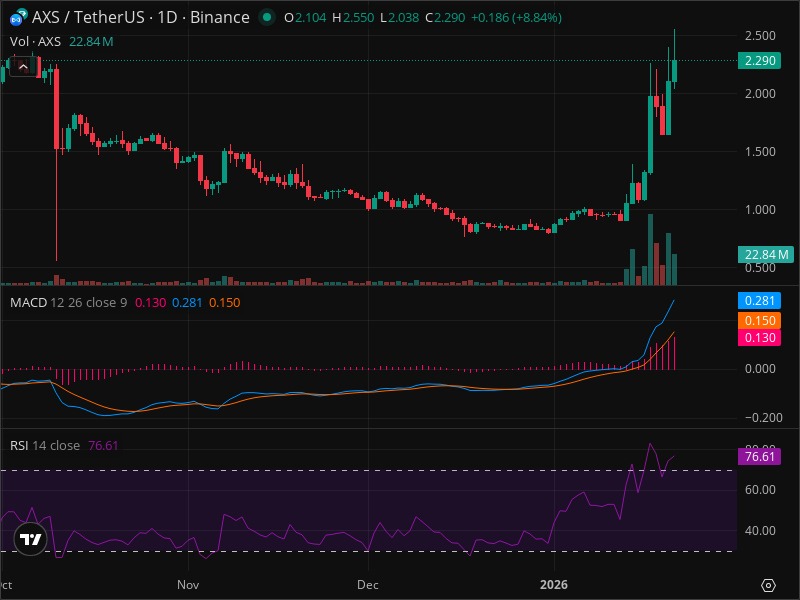Screen dimensions: 800x600
Task: Open the TradingView logo watermark button
Action: (x=31, y=539)
